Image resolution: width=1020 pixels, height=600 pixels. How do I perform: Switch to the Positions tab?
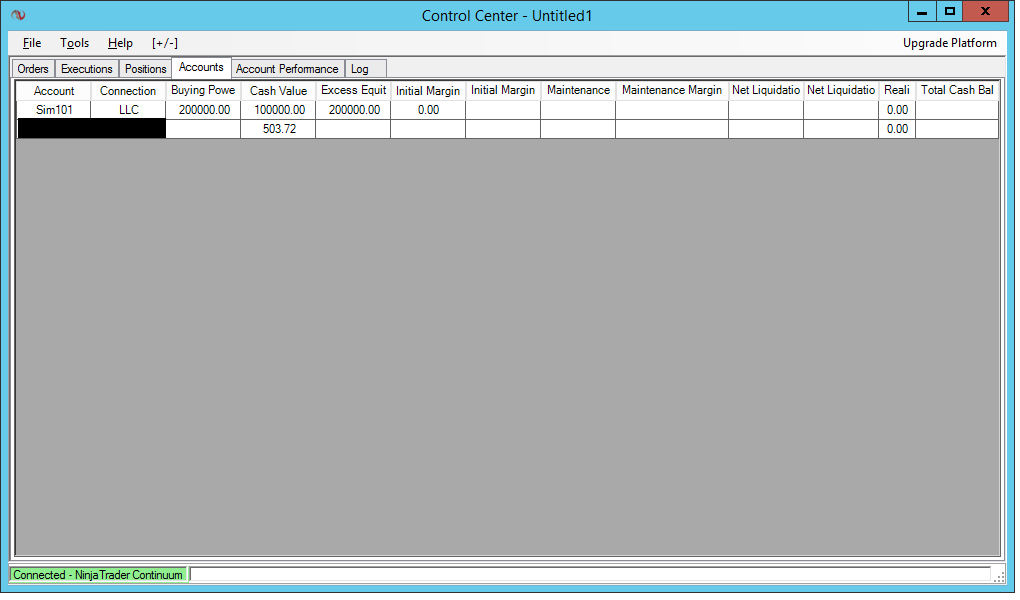pyautogui.click(x=145, y=69)
